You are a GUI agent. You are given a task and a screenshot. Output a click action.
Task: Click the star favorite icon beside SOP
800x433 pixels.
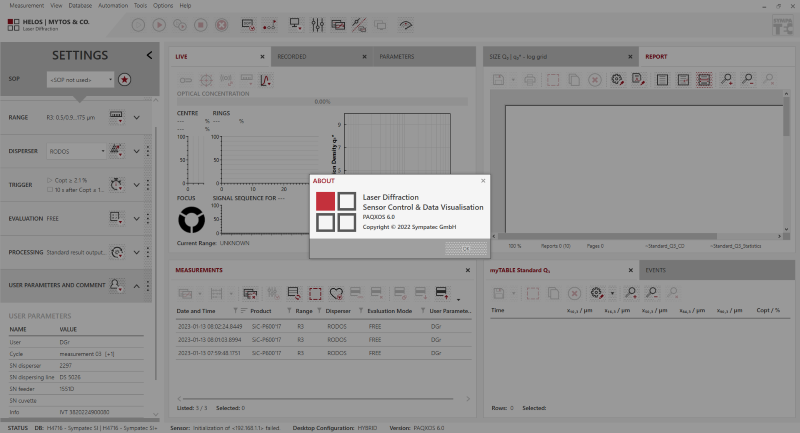pos(124,80)
